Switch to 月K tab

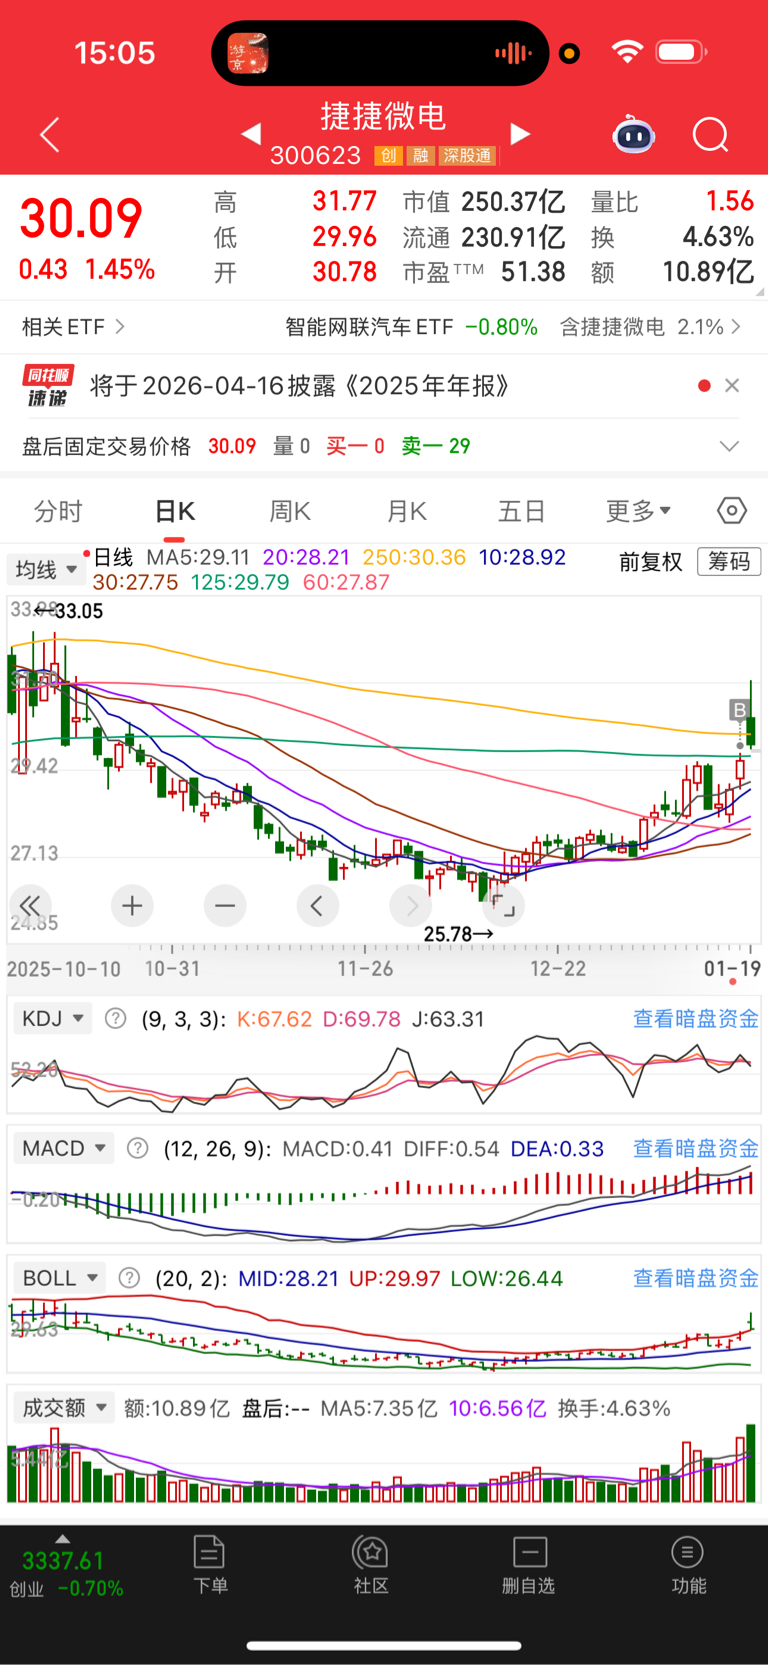tap(406, 512)
